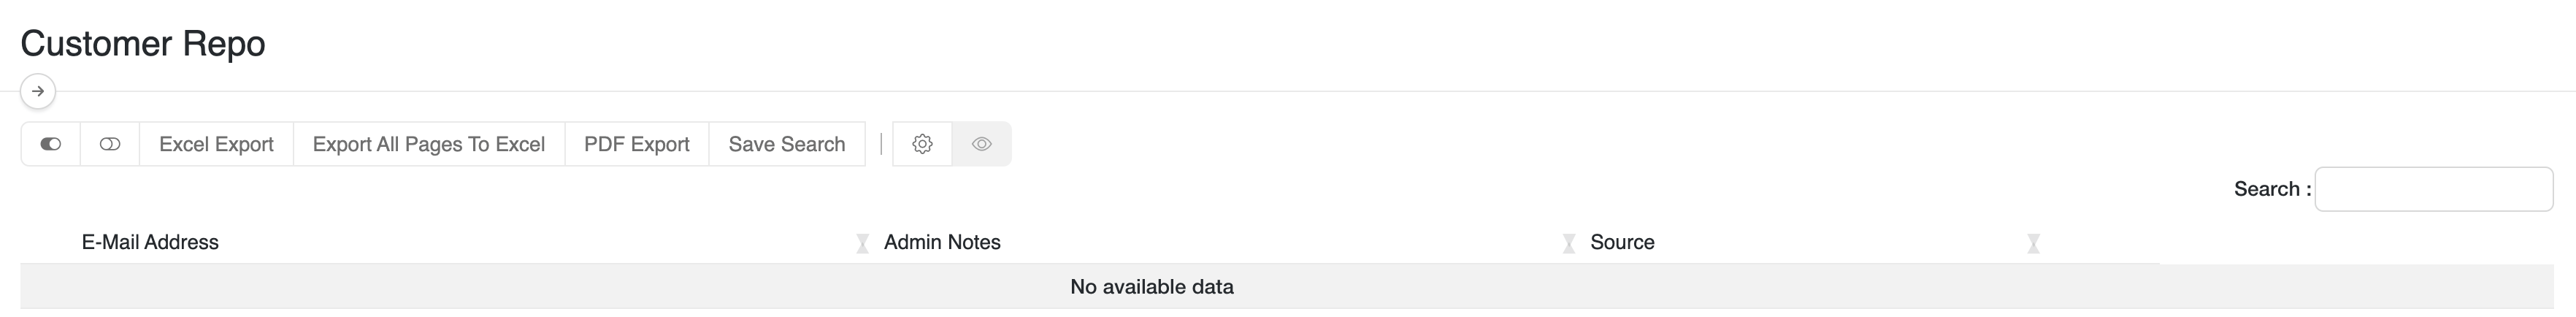The height and width of the screenshot is (317, 2576).
Task: Sort by the E-Mail Address column header
Action: [150, 242]
